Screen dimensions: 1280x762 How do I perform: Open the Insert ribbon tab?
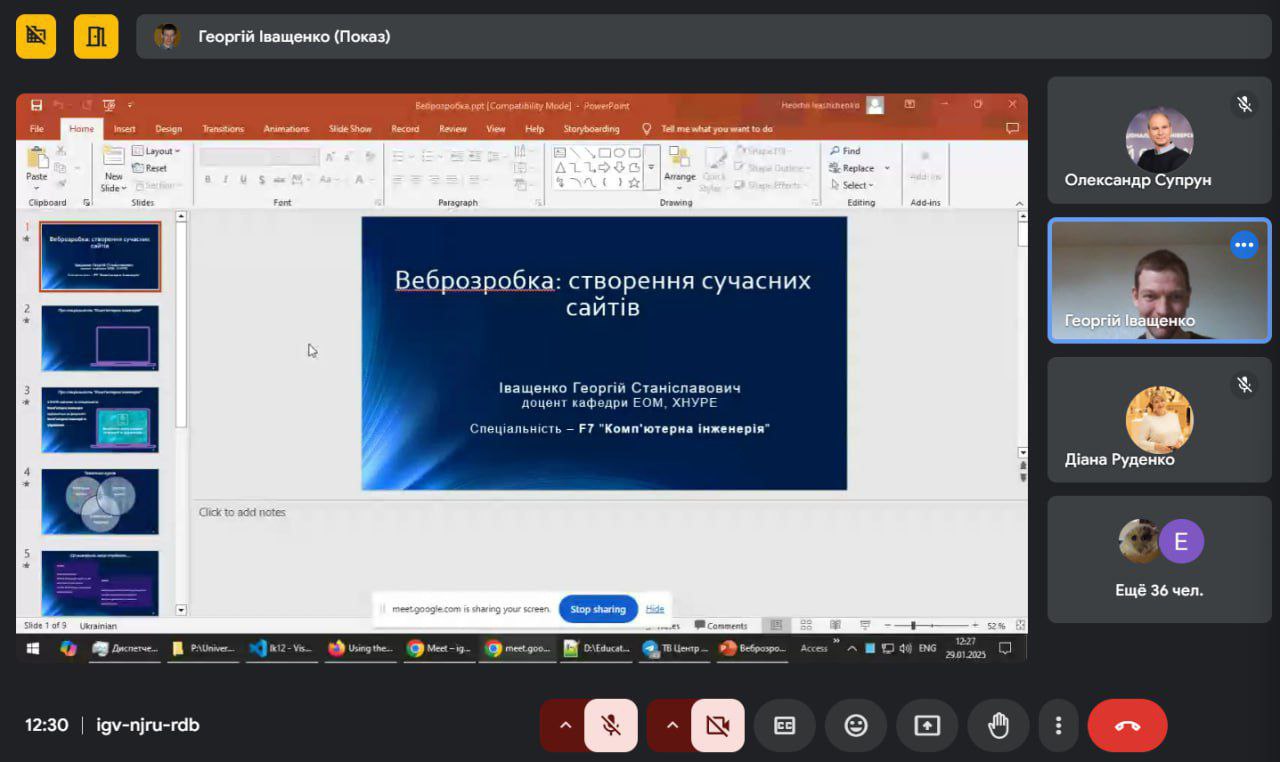[x=124, y=129]
